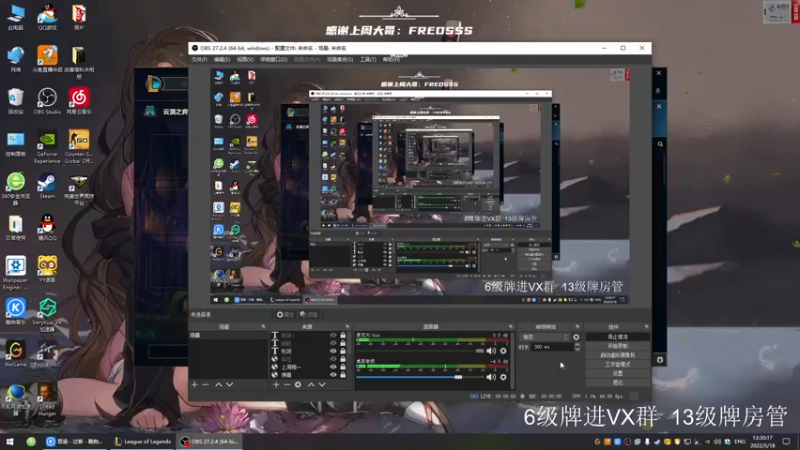Open the 场景集合(S) menu in OBS

tap(340, 60)
